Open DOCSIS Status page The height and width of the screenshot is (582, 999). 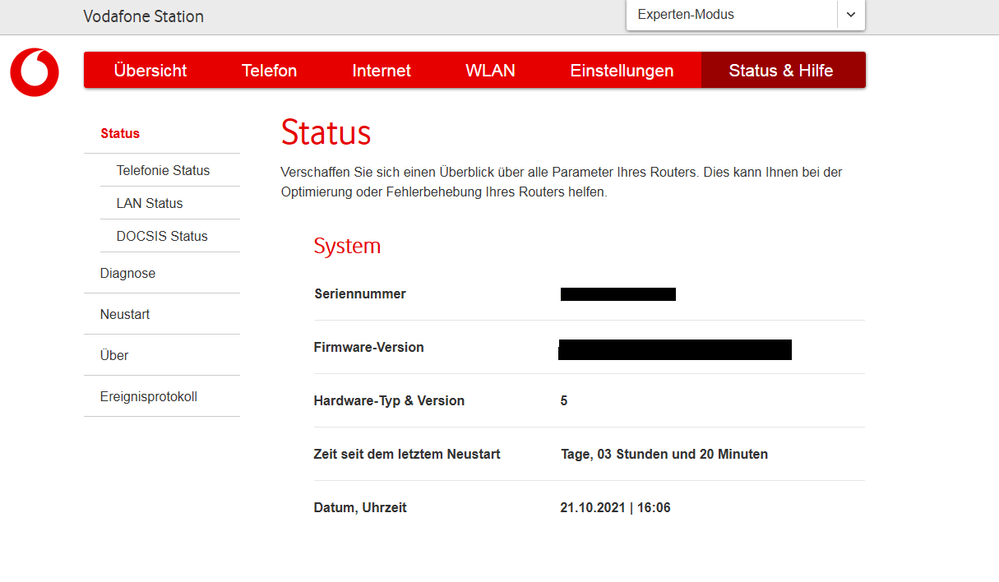[162, 236]
